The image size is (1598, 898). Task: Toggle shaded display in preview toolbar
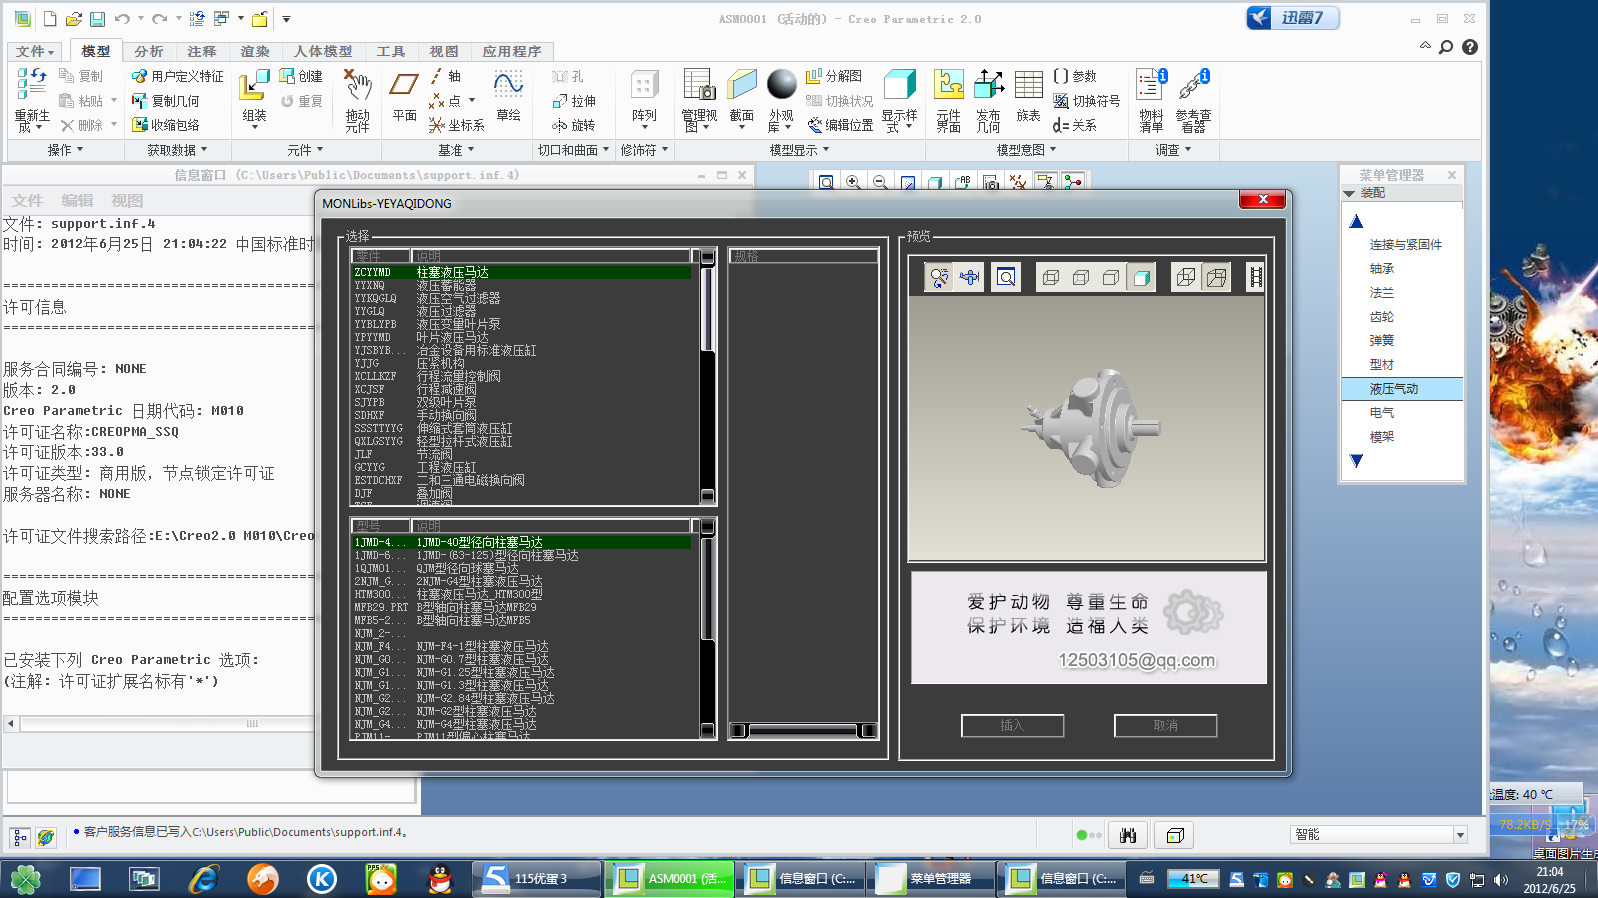click(x=1141, y=277)
